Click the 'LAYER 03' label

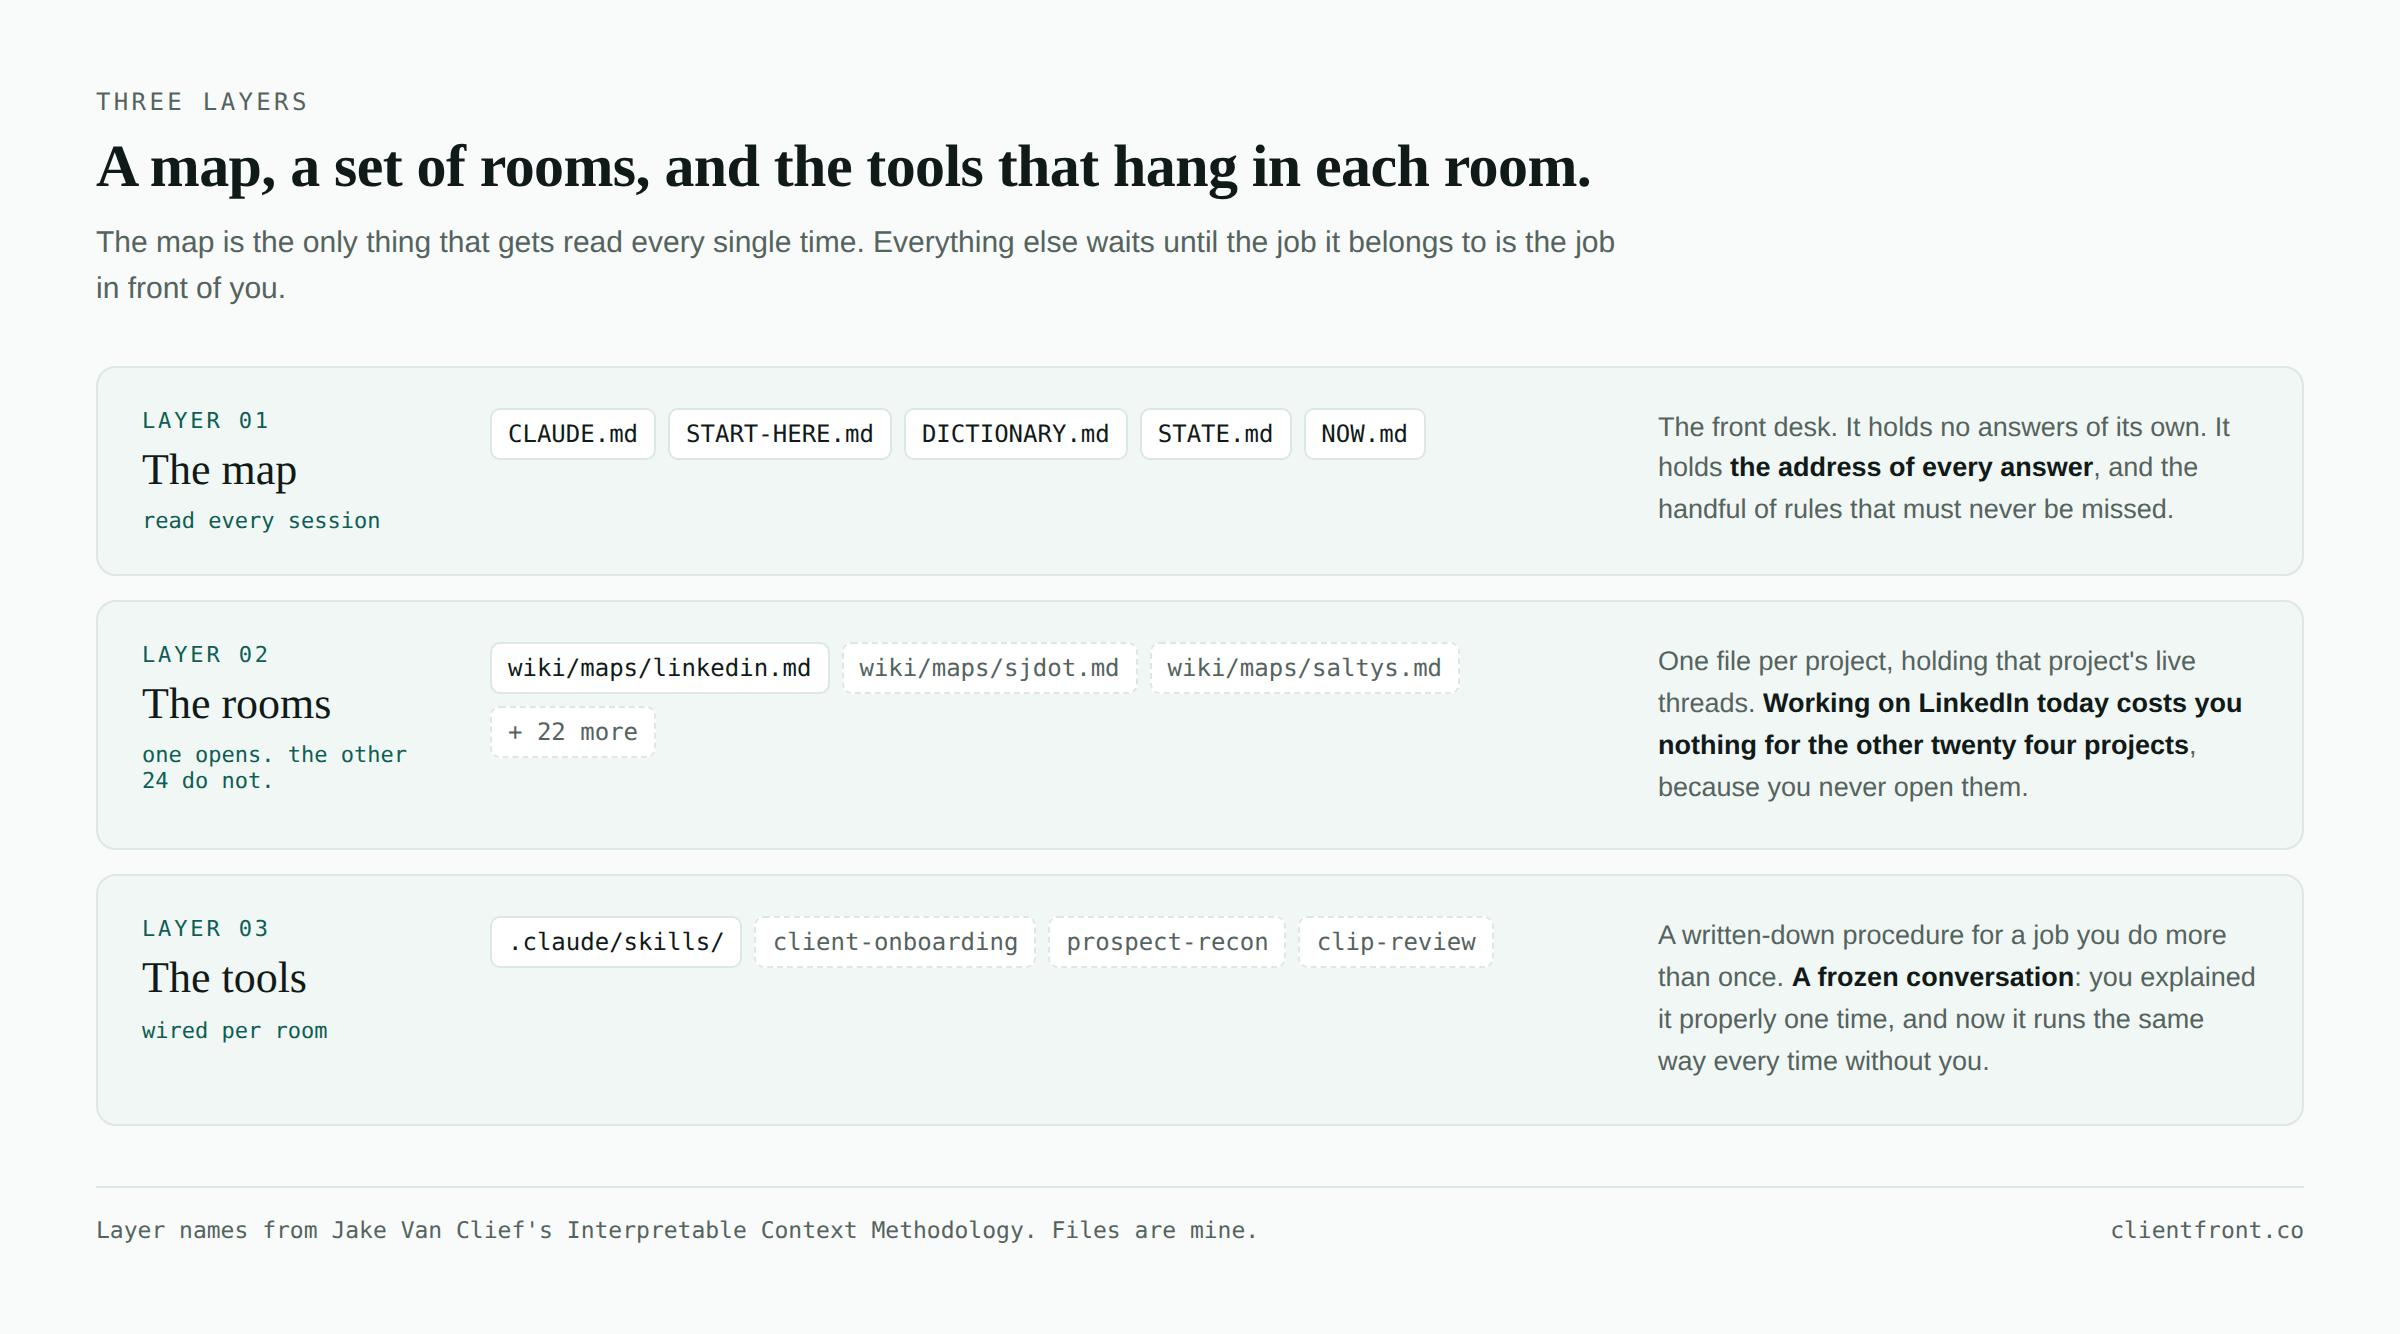(205, 929)
